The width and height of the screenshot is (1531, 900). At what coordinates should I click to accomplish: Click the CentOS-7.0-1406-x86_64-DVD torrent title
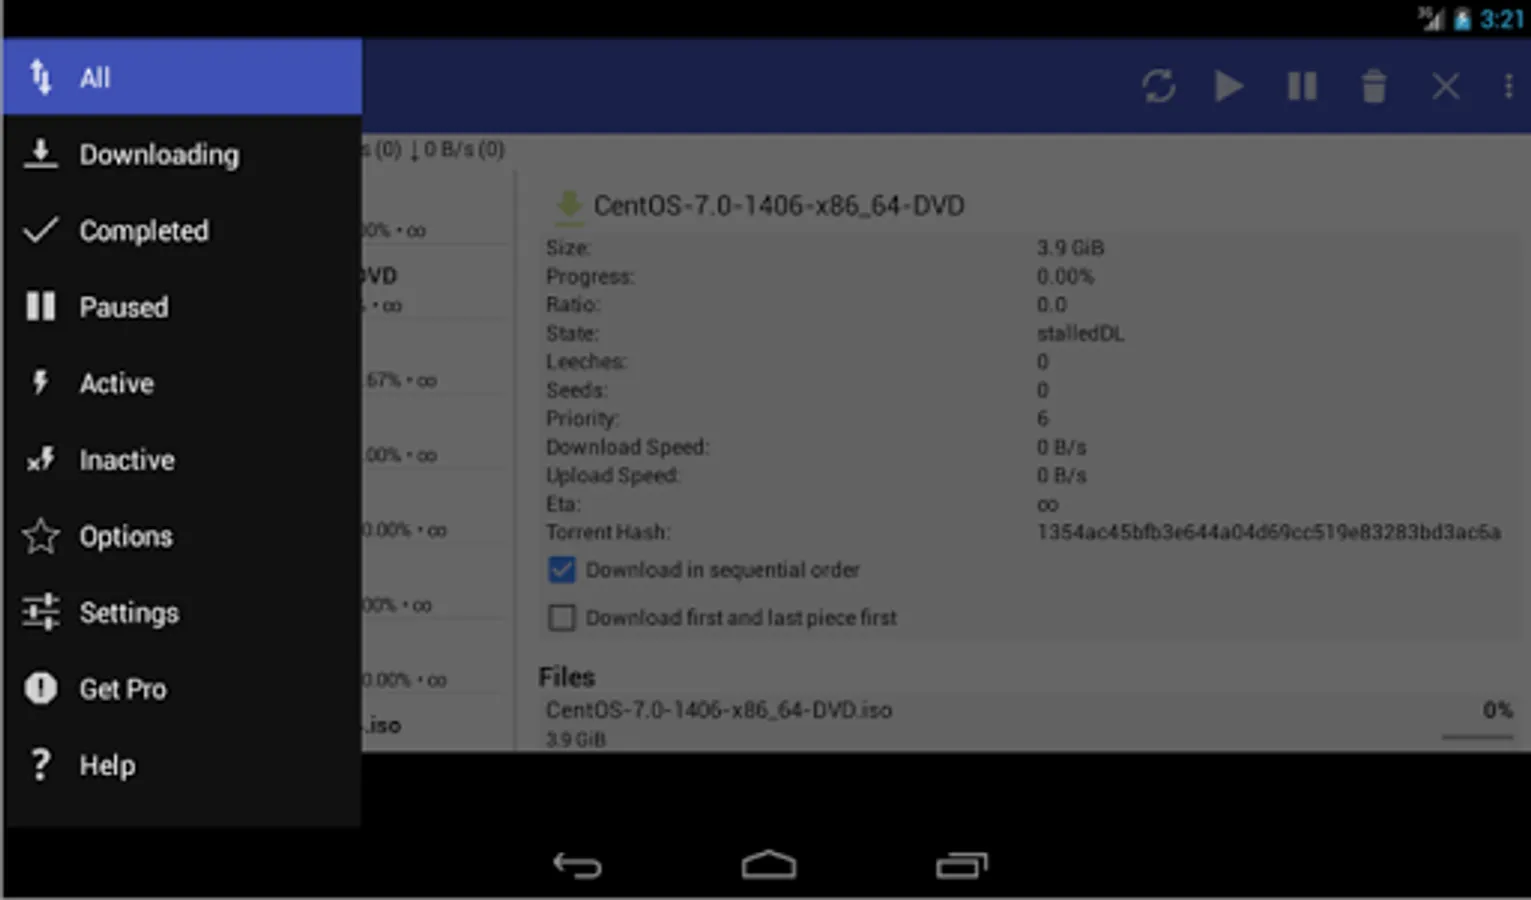click(x=779, y=205)
